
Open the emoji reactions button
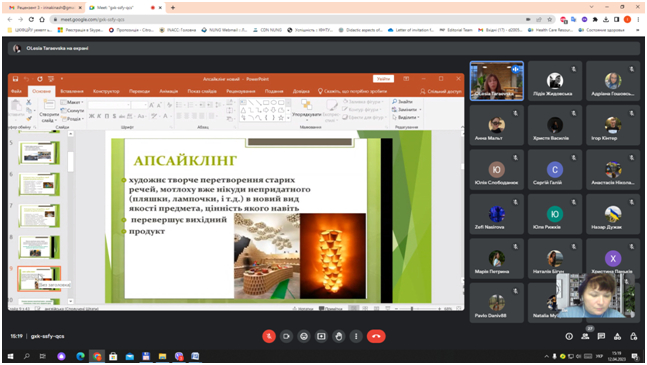tap(304, 336)
